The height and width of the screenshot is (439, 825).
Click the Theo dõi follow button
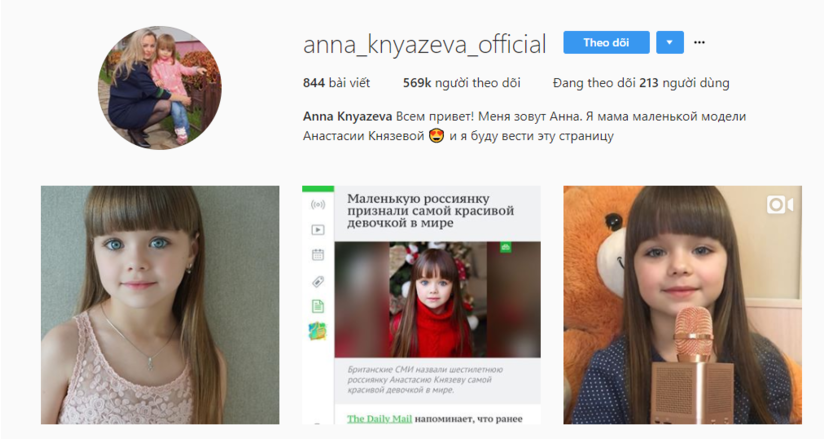(606, 43)
